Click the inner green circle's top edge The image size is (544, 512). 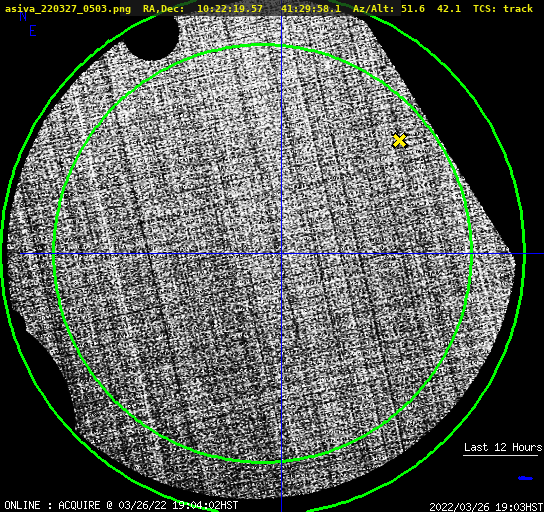262,45
